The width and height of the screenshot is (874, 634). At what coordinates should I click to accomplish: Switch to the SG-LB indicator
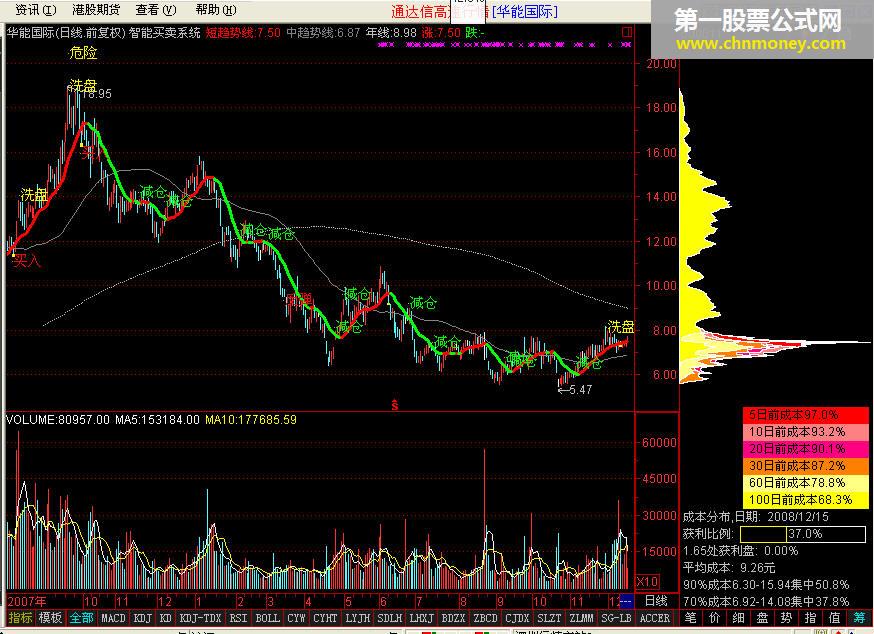point(616,618)
